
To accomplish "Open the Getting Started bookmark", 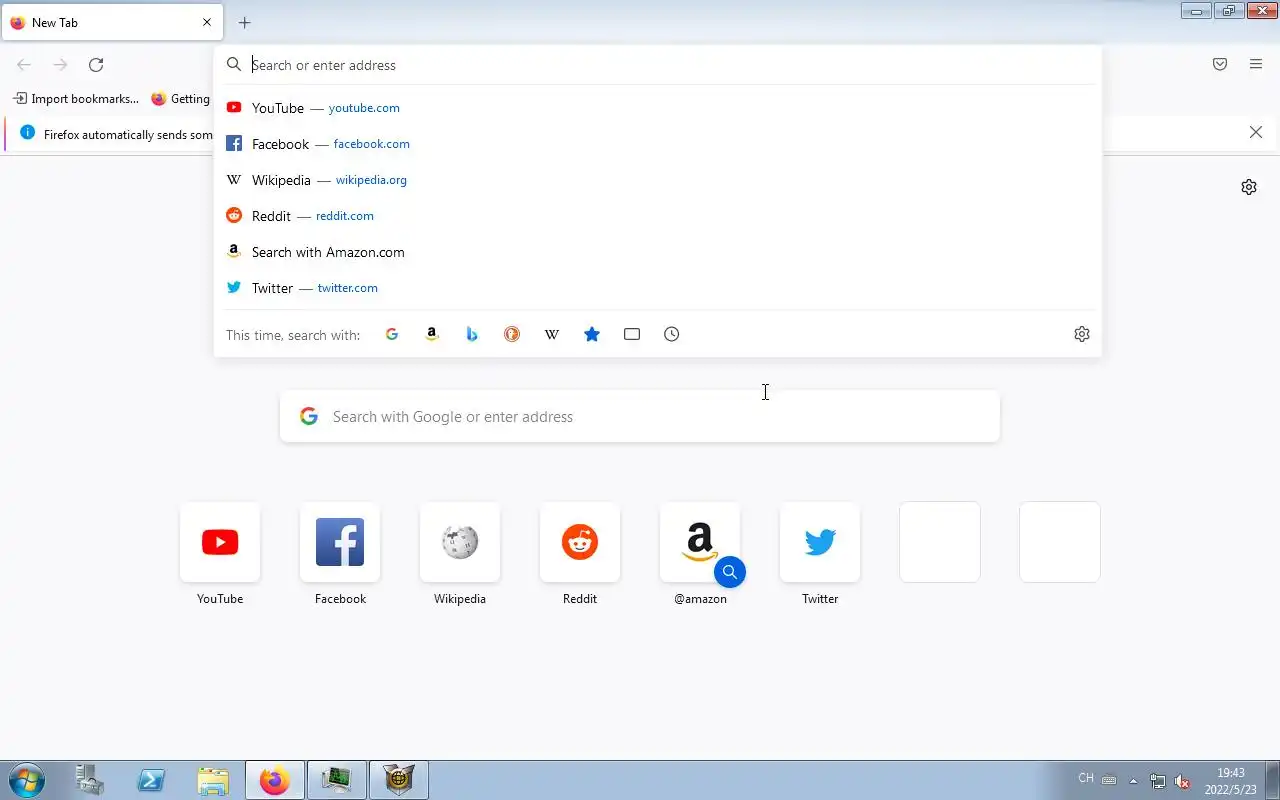I will click(181, 99).
